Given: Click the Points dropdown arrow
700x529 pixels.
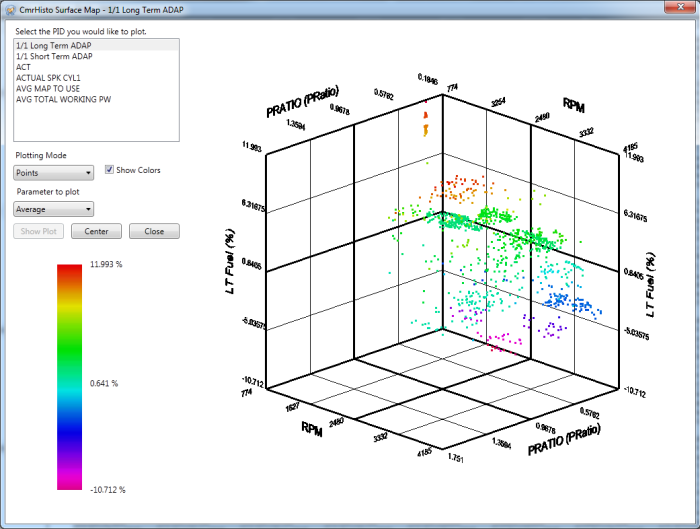Looking at the screenshot, I should (88, 173).
